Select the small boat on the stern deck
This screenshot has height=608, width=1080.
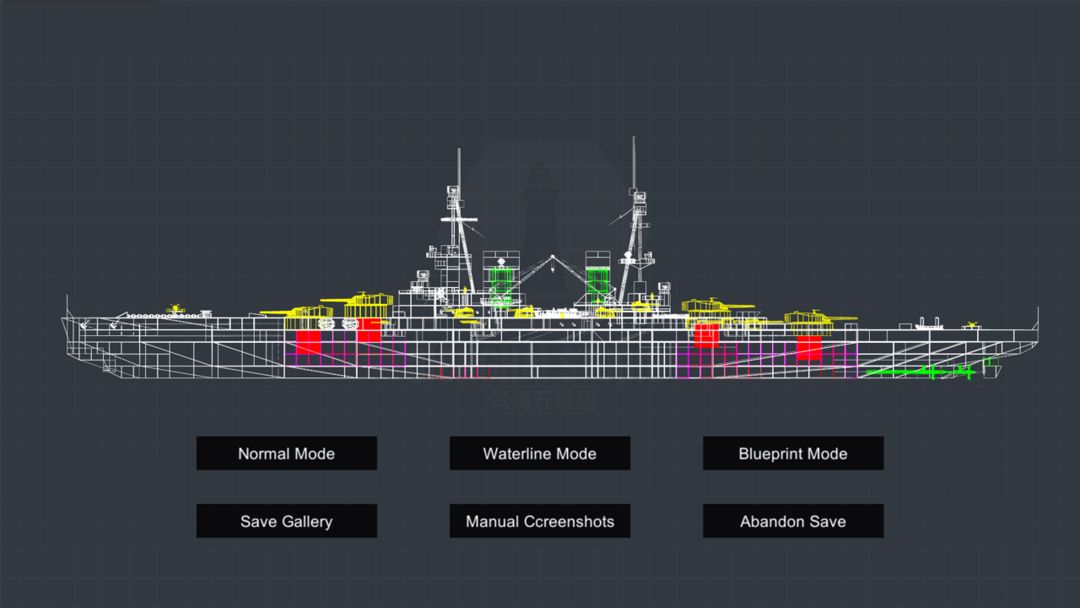929,324
